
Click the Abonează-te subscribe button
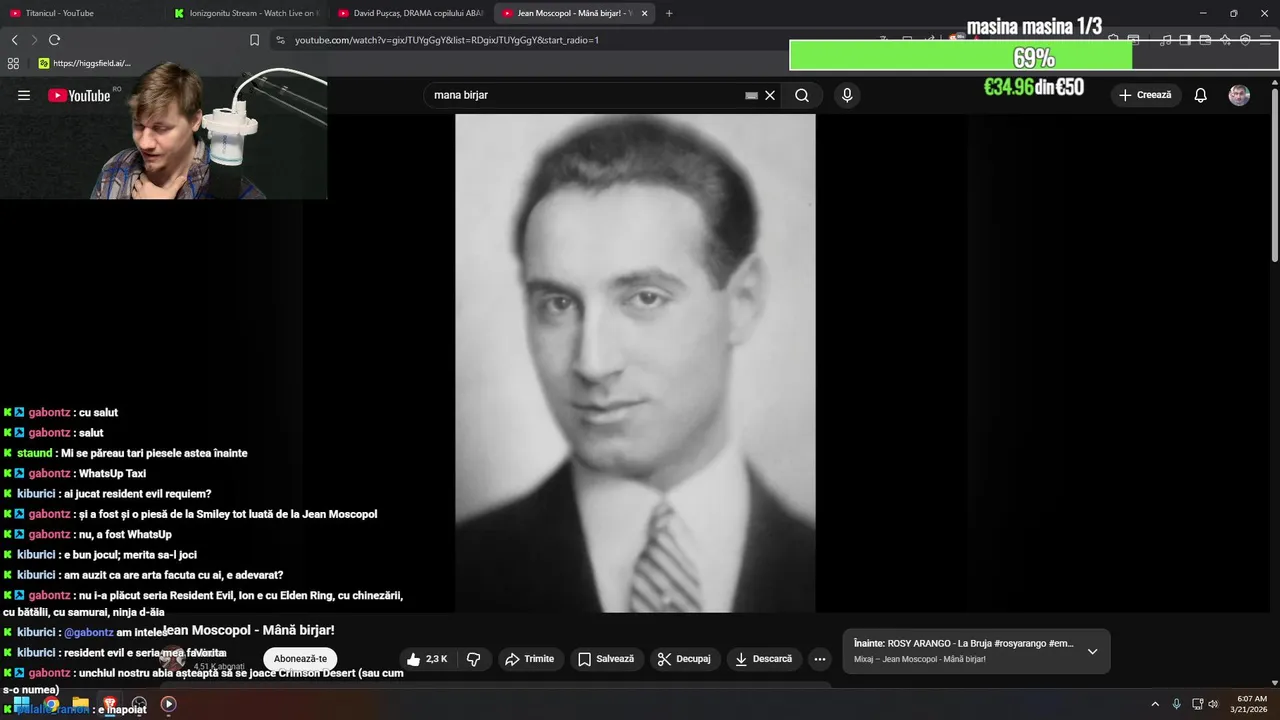click(x=301, y=659)
